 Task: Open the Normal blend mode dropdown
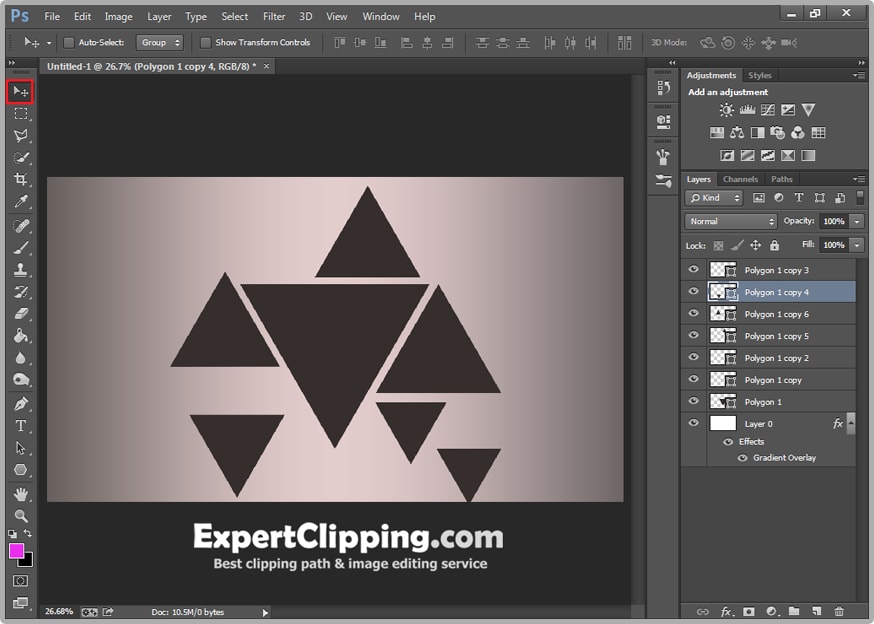click(731, 221)
